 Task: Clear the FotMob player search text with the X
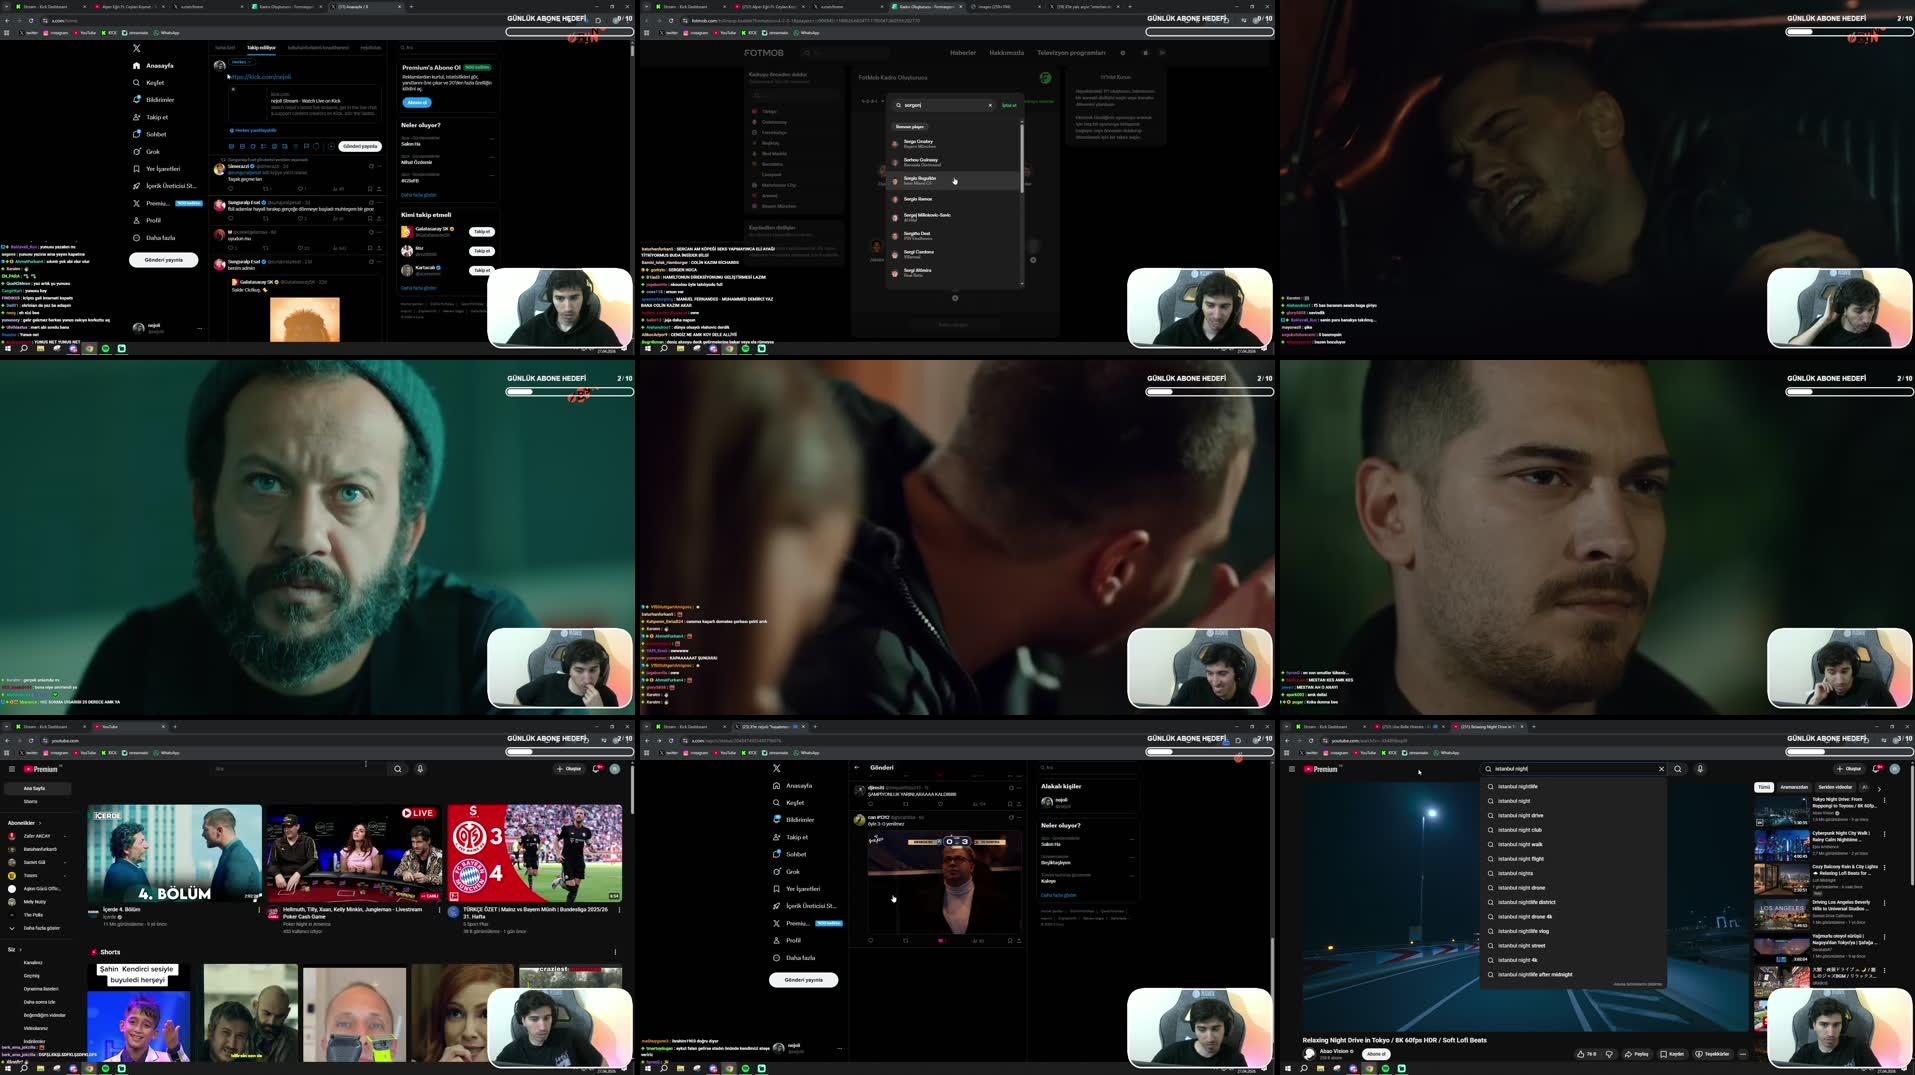coord(990,105)
